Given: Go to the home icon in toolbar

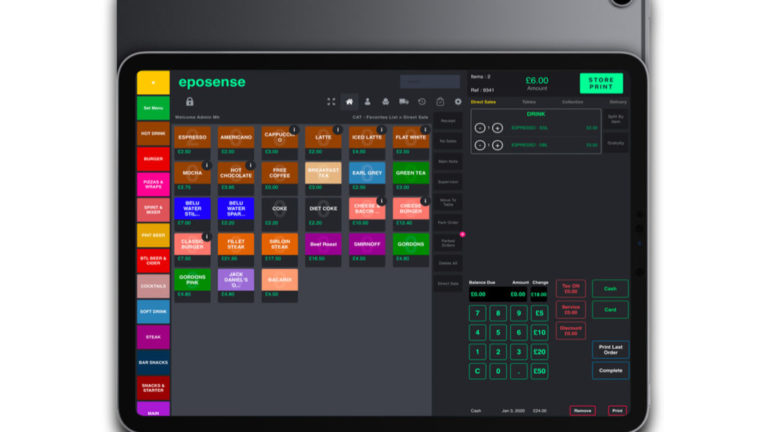Looking at the screenshot, I should (349, 102).
